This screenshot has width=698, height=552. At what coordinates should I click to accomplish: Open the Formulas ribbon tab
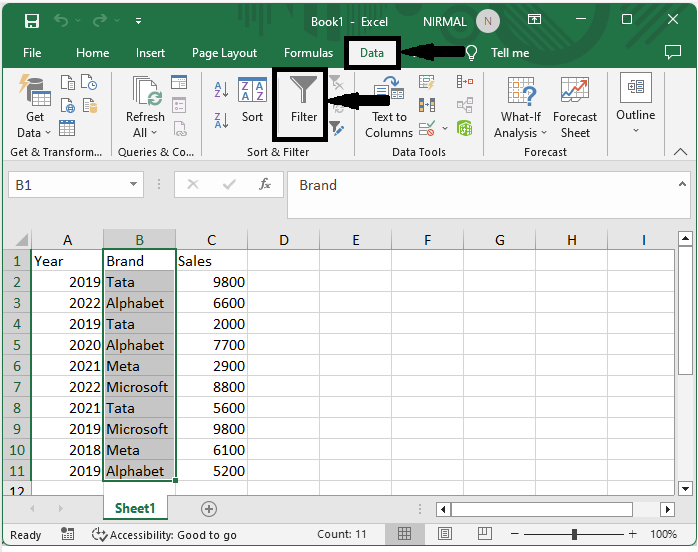tap(308, 53)
